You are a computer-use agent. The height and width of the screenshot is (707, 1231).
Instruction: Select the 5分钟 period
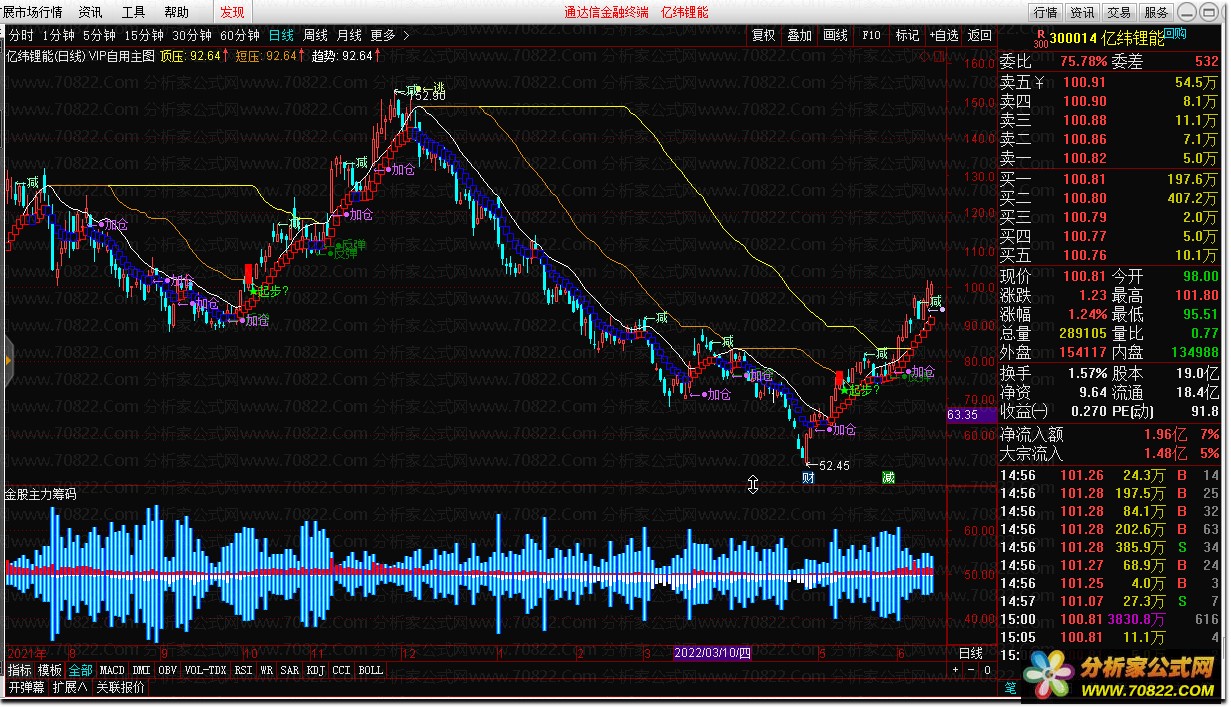98,35
